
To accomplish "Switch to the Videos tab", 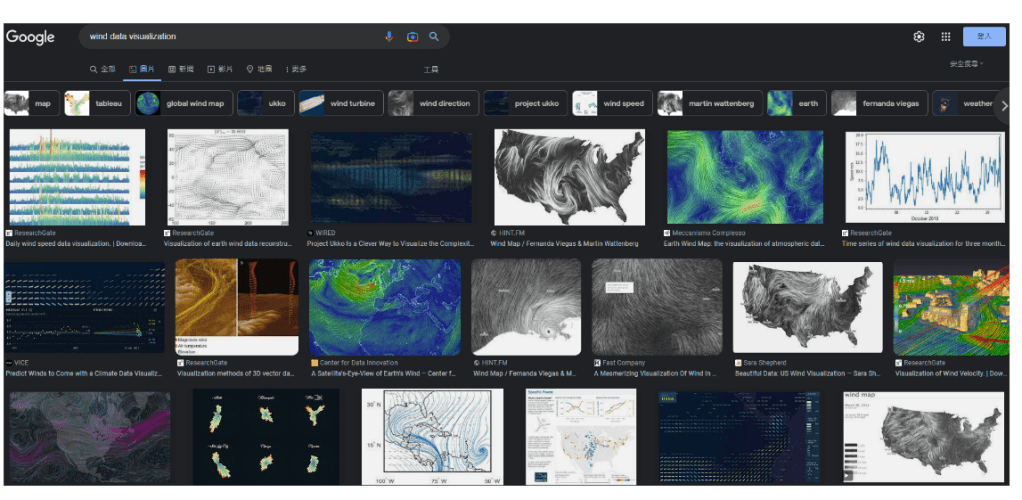I will point(221,69).
